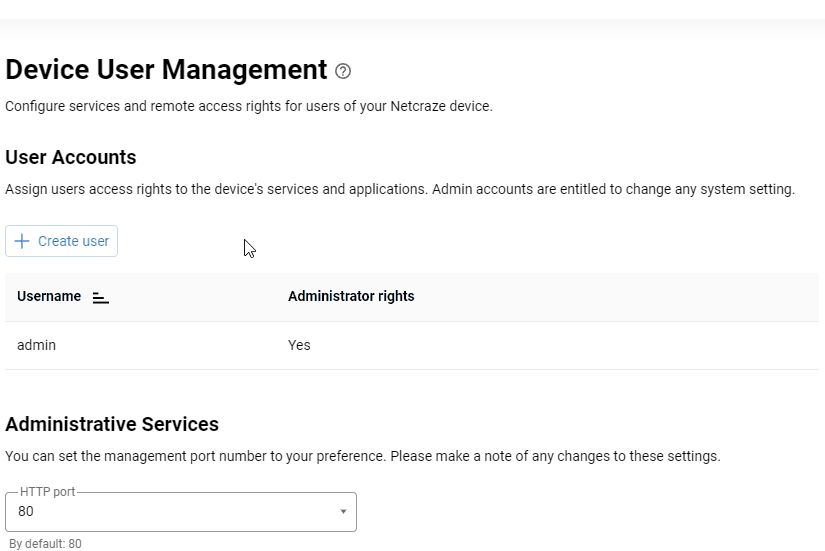
Task: Click the Administrator rights column header
Action: (351, 296)
